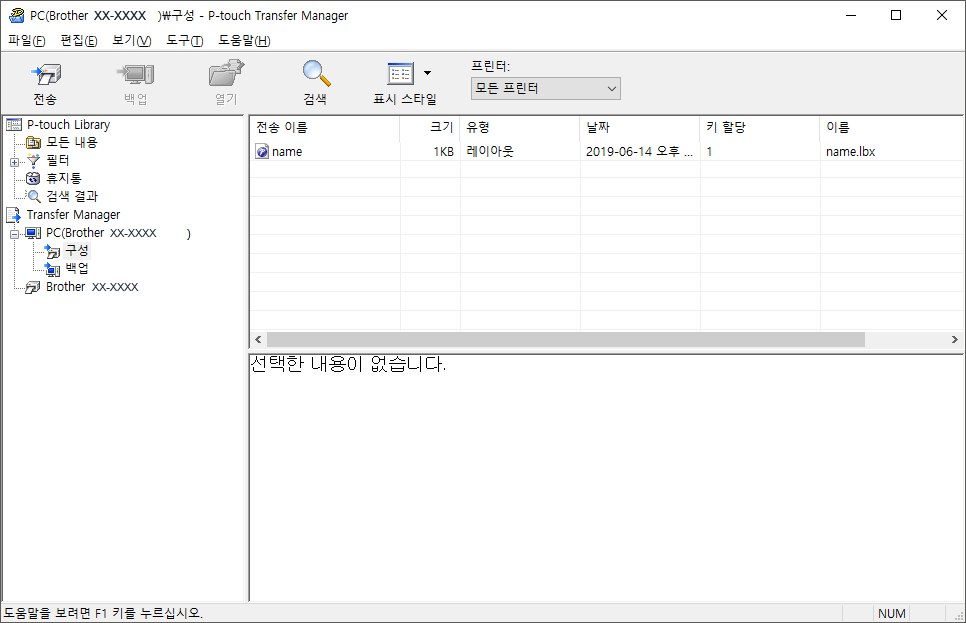Image resolution: width=966 pixels, height=623 pixels.
Task: Click the Brother XX-XXXX printer icon
Action: (33, 287)
